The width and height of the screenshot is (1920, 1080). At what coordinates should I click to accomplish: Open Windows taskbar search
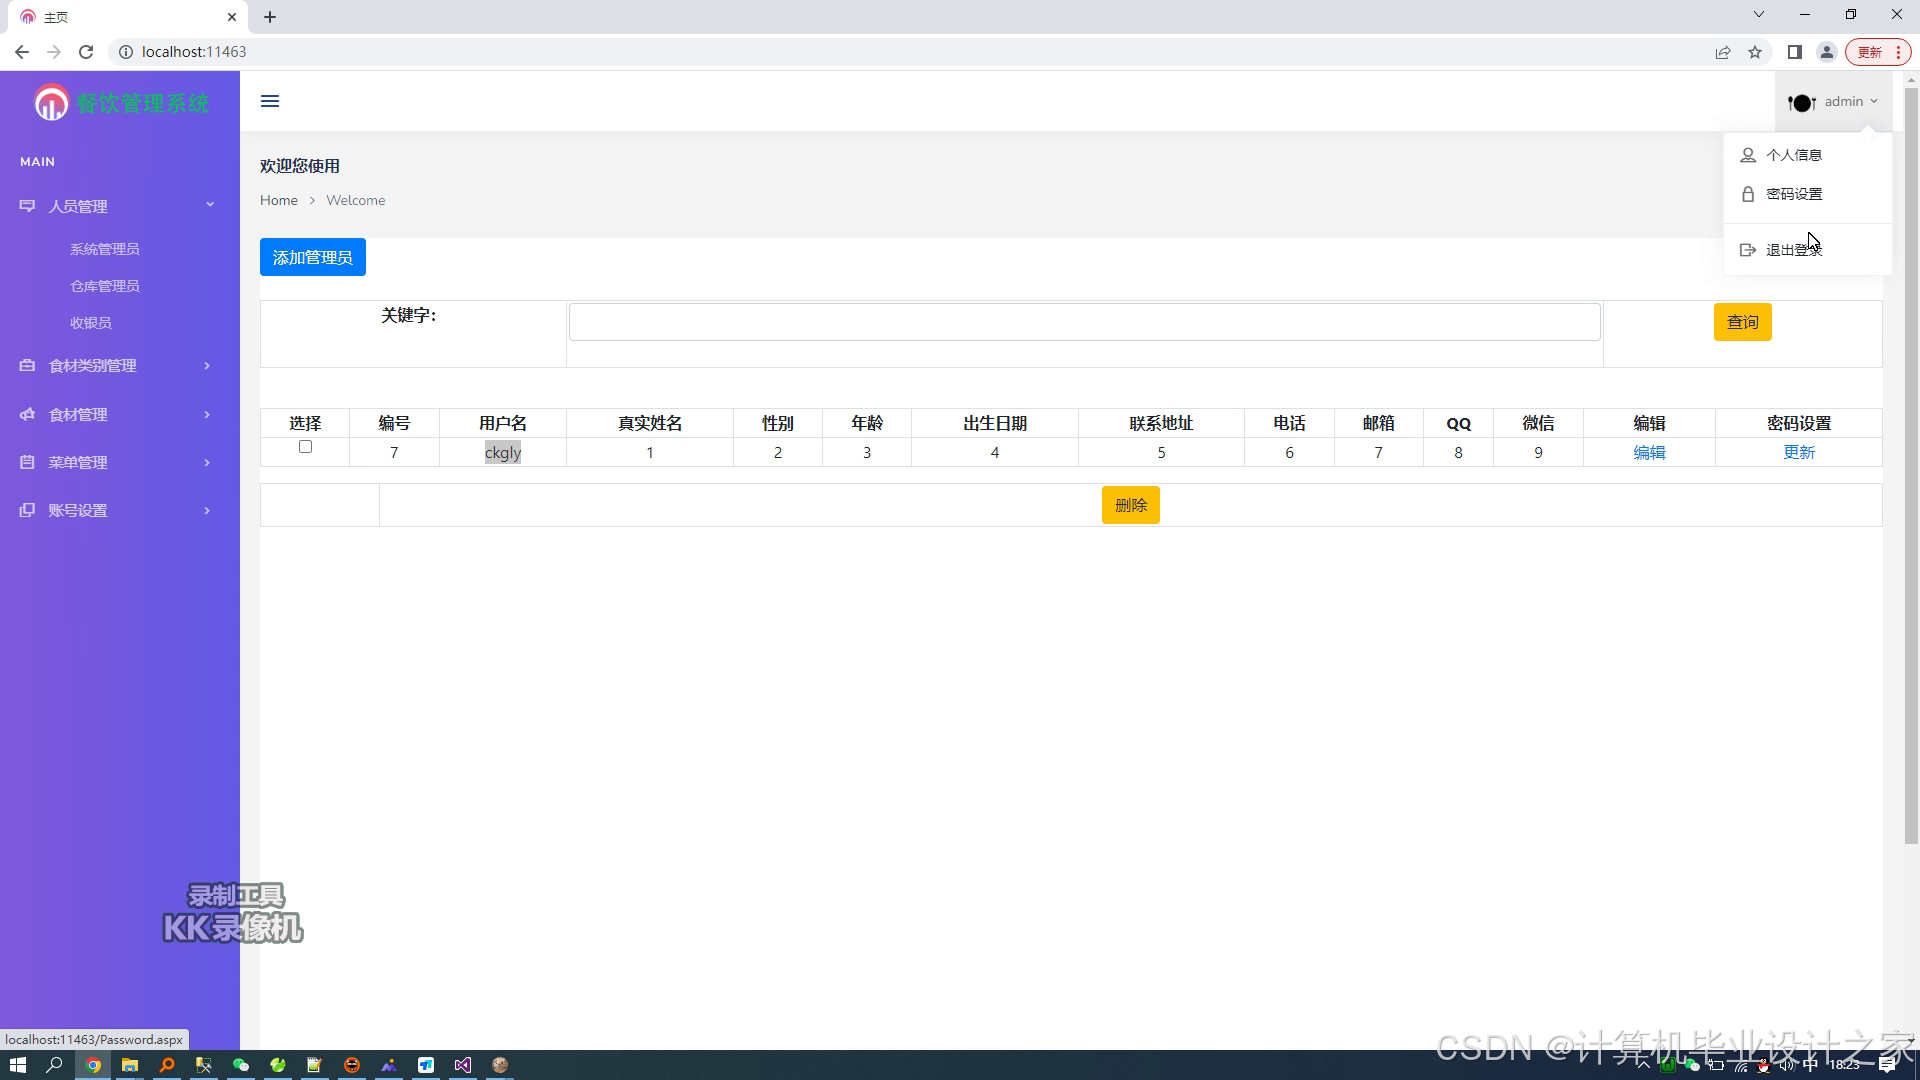point(55,1065)
